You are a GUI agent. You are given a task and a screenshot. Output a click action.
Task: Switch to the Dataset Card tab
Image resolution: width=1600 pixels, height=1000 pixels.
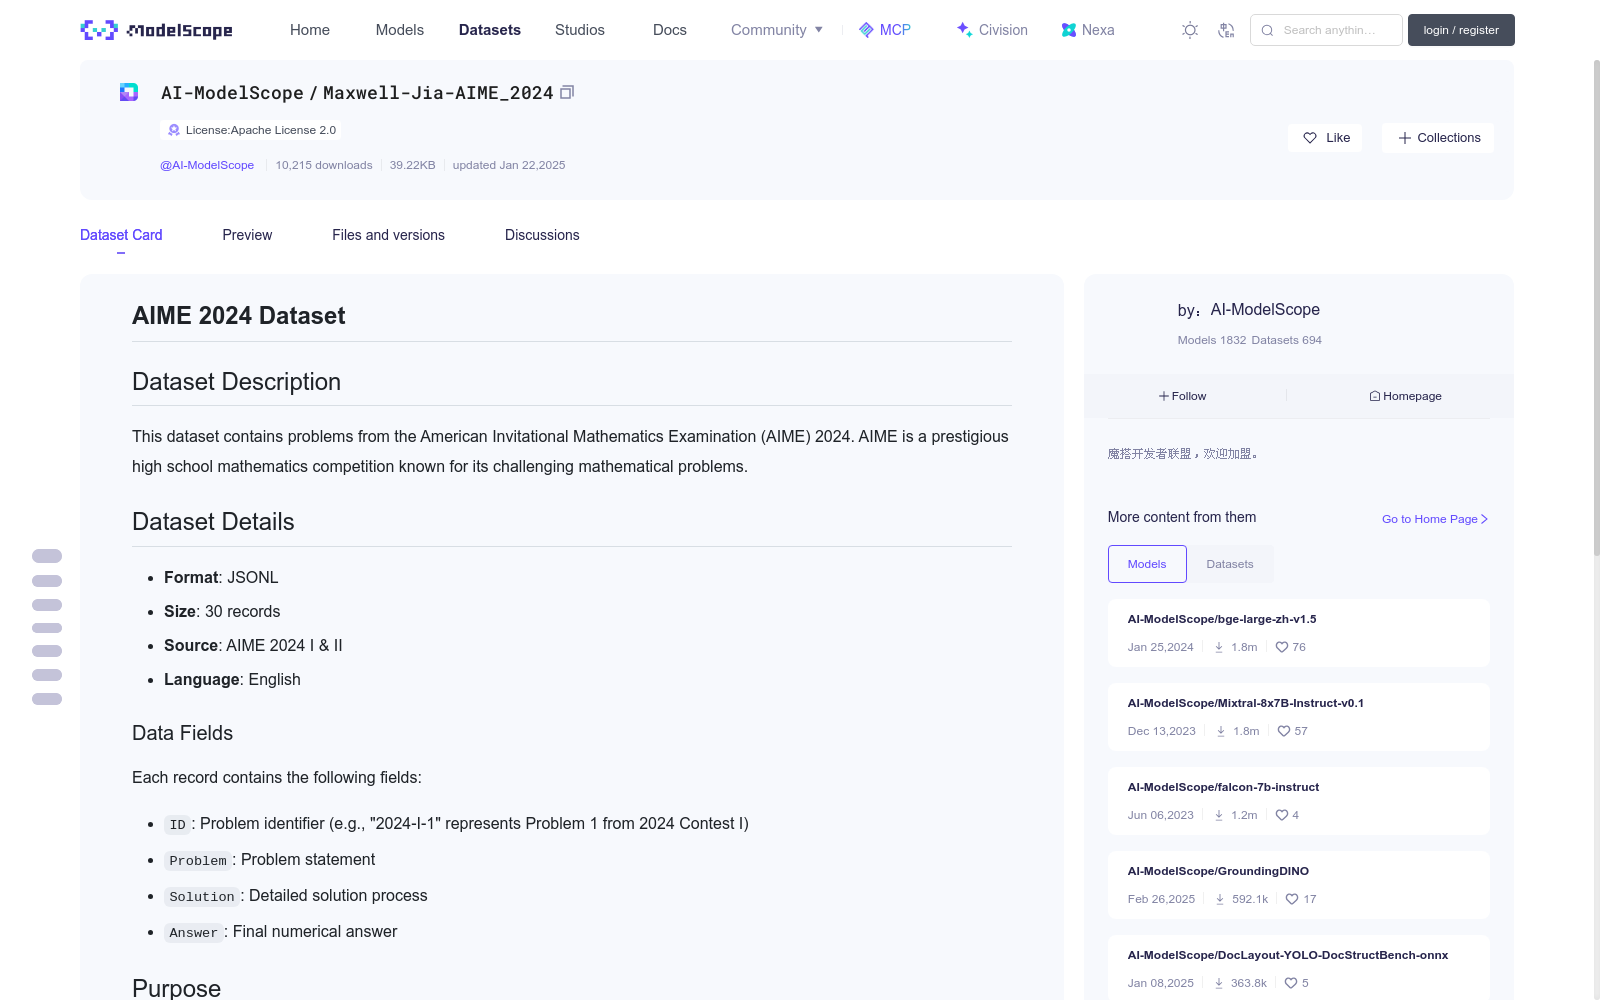coord(121,235)
